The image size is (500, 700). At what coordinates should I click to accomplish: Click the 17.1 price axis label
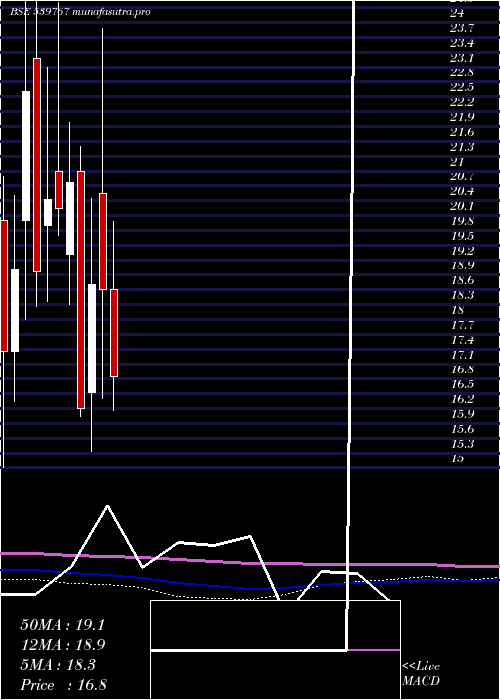tap(462, 355)
